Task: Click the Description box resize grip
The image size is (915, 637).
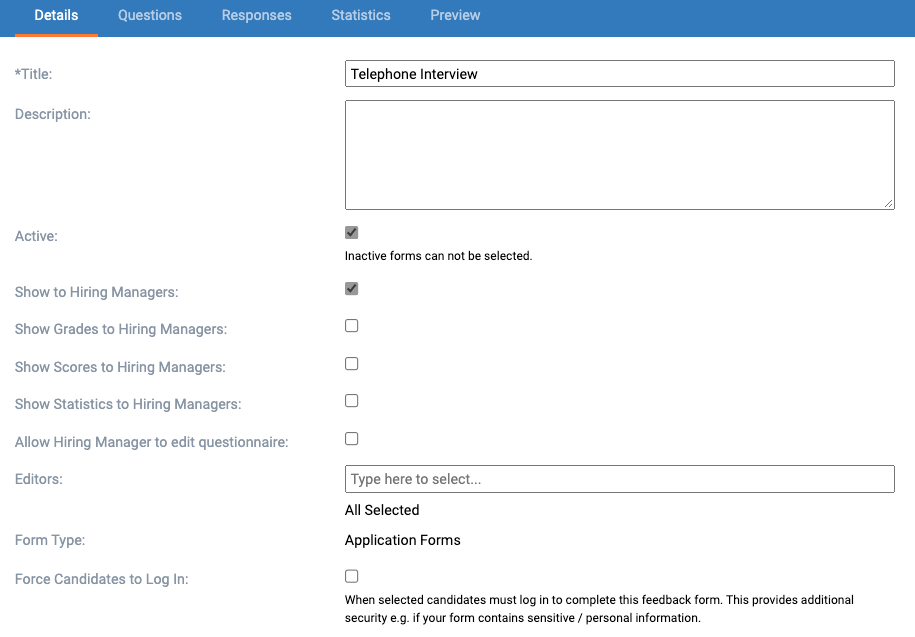Action: pyautogui.click(x=890, y=204)
